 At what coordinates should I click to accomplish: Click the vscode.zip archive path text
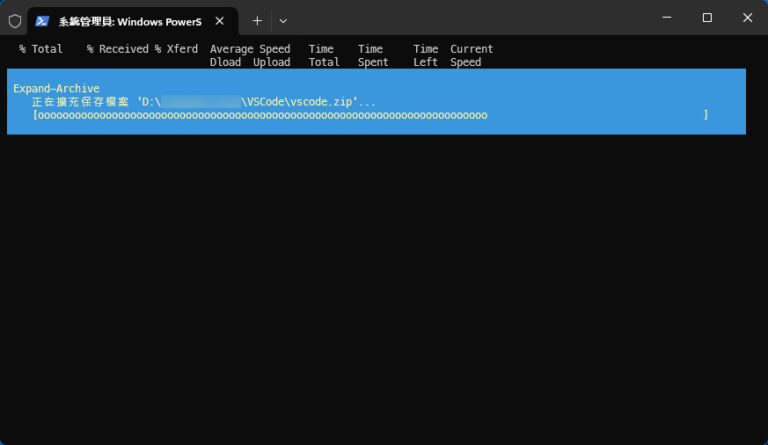pos(203,102)
